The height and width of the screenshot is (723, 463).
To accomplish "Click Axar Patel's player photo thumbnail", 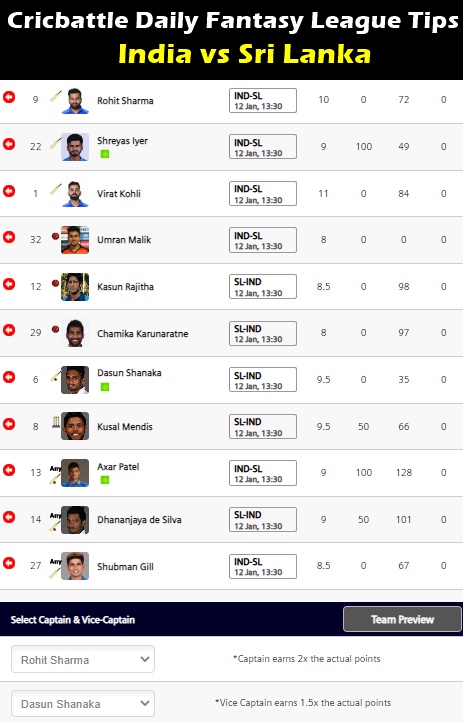I will click(75, 473).
